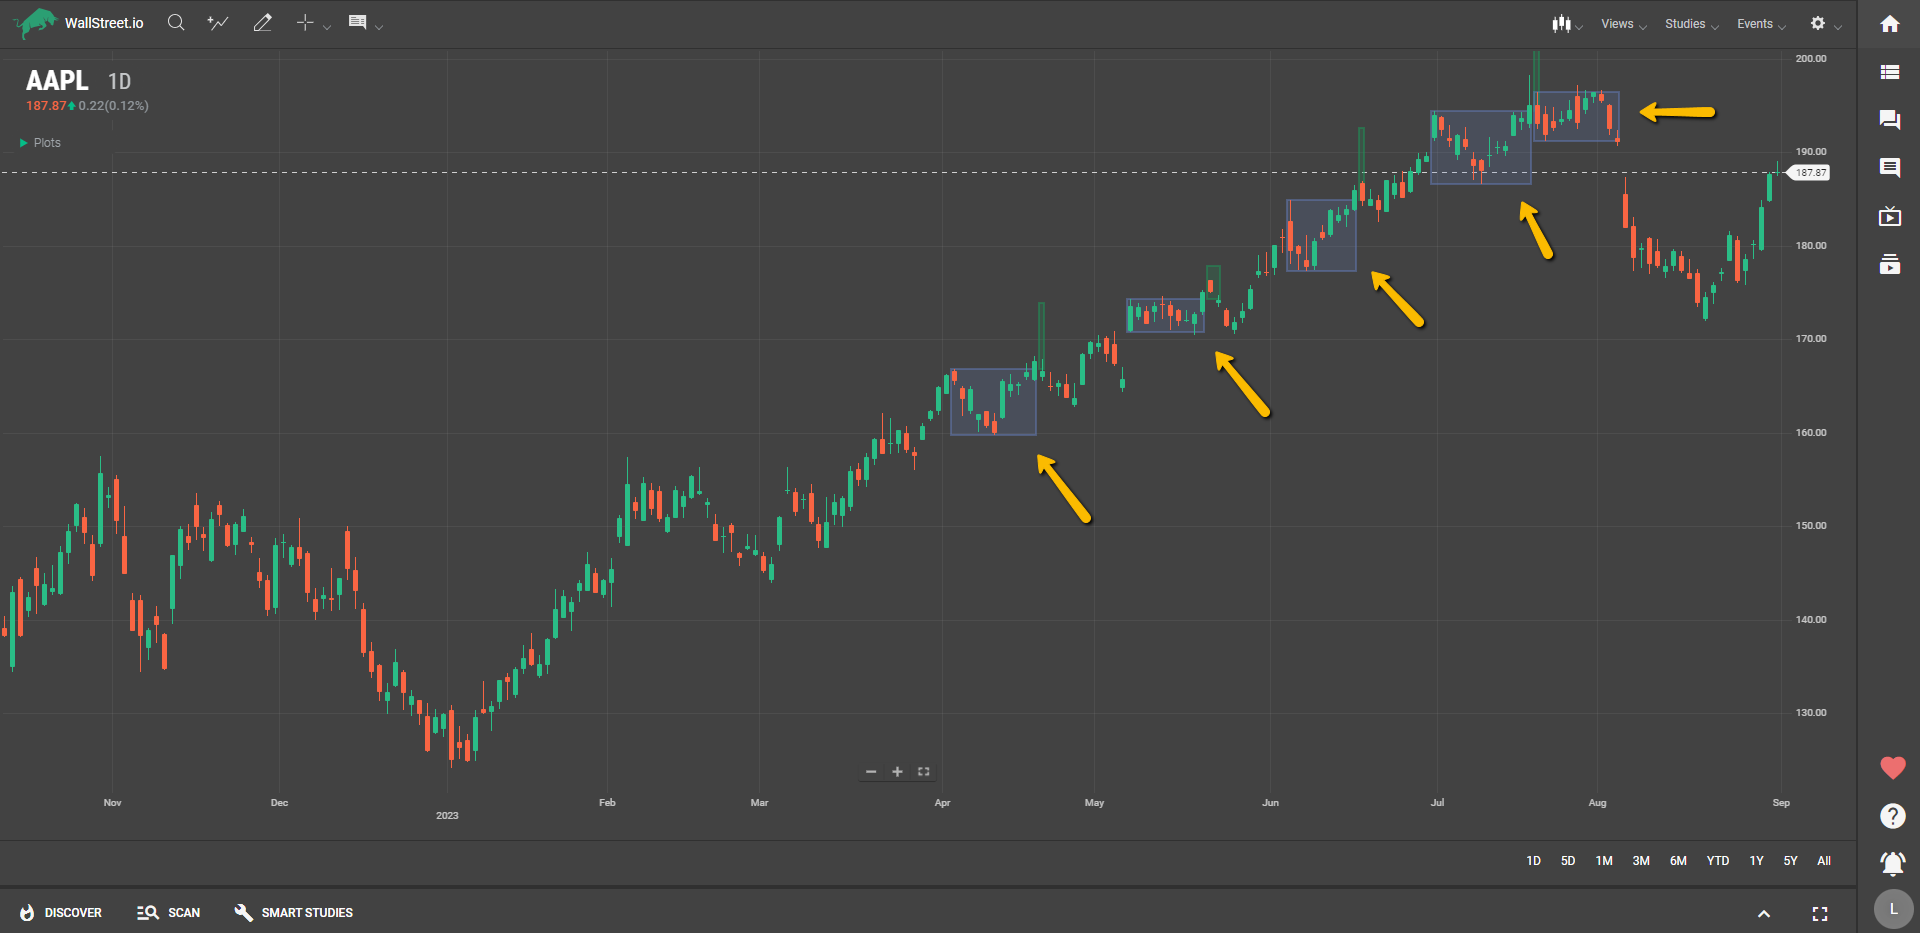Toggle fullscreen mode at bottom right
Viewport: 1920px width, 933px height.
1820,914
